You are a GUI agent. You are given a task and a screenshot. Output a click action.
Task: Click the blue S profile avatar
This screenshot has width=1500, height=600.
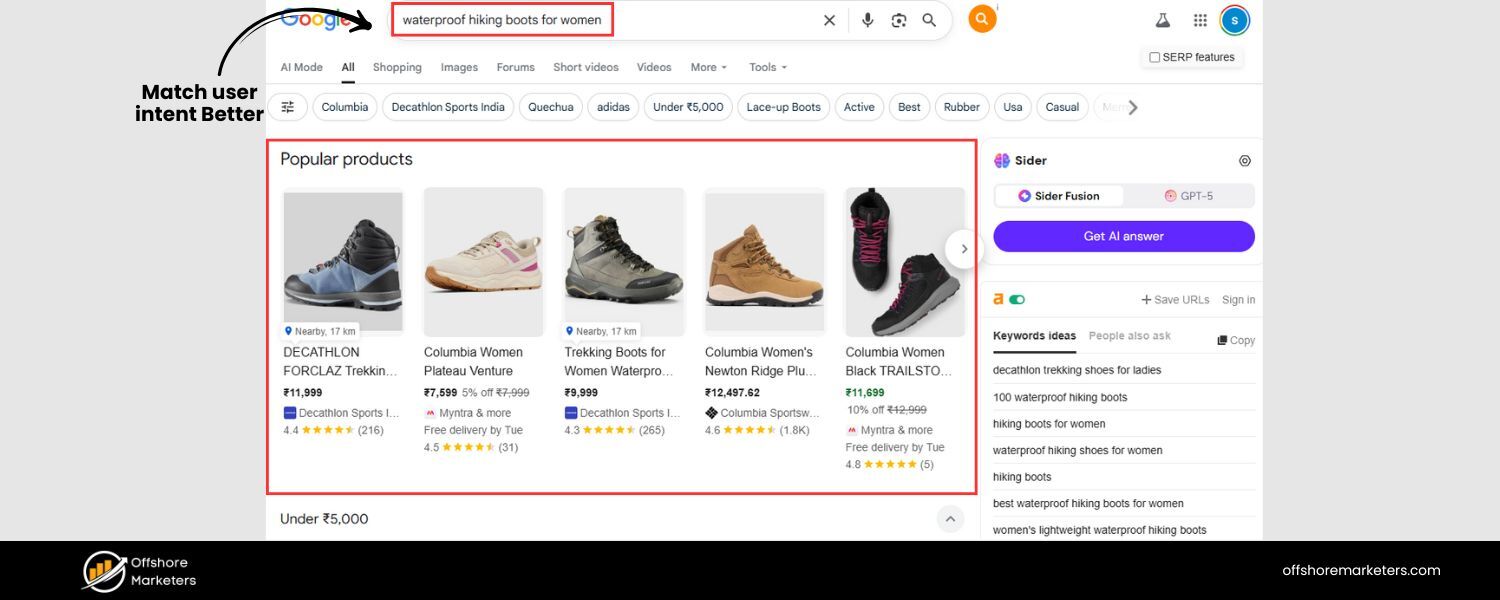[x=1234, y=20]
